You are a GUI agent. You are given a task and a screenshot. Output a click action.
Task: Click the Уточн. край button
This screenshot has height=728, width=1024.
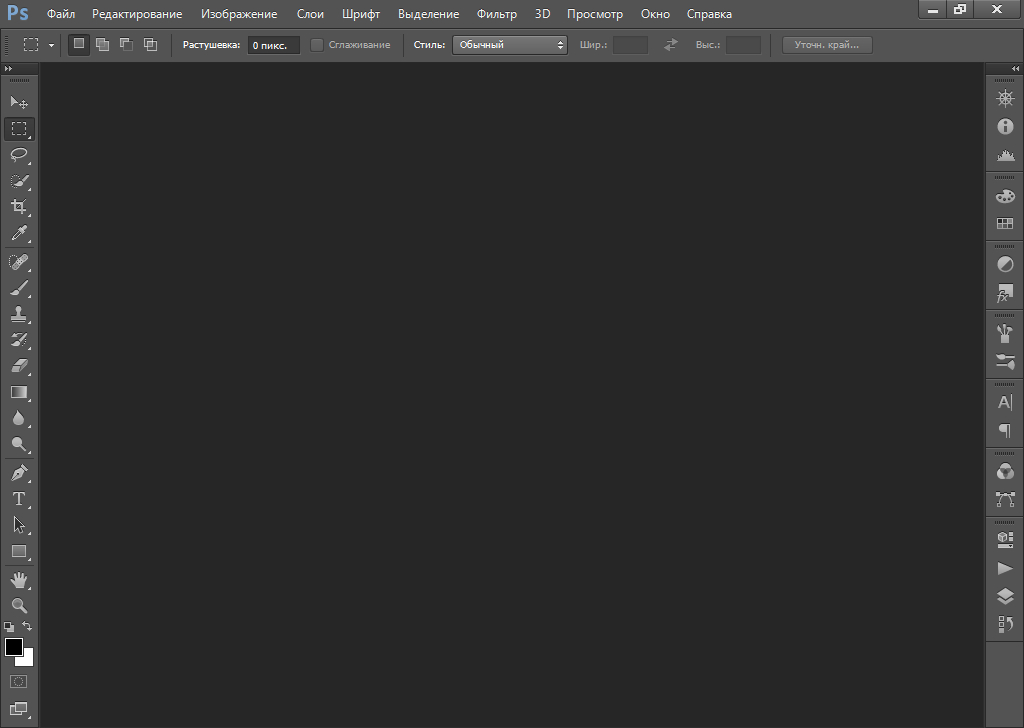[827, 45]
